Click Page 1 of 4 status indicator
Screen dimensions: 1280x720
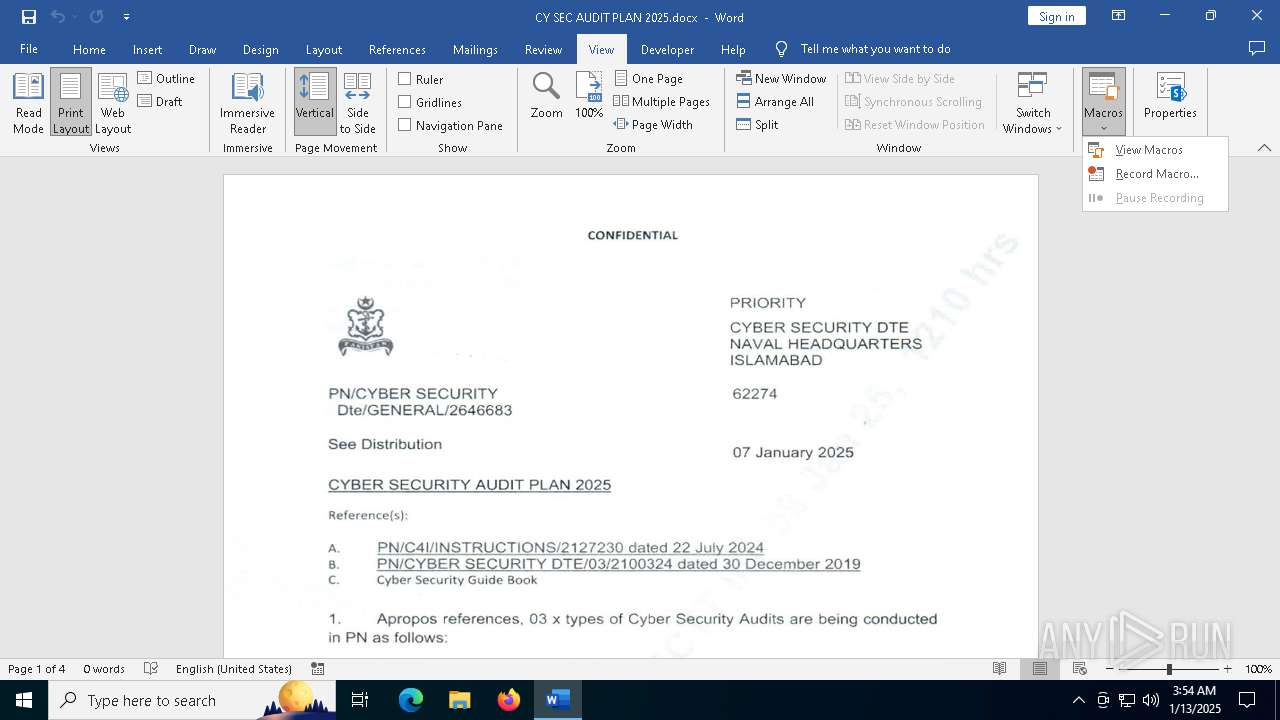37,669
